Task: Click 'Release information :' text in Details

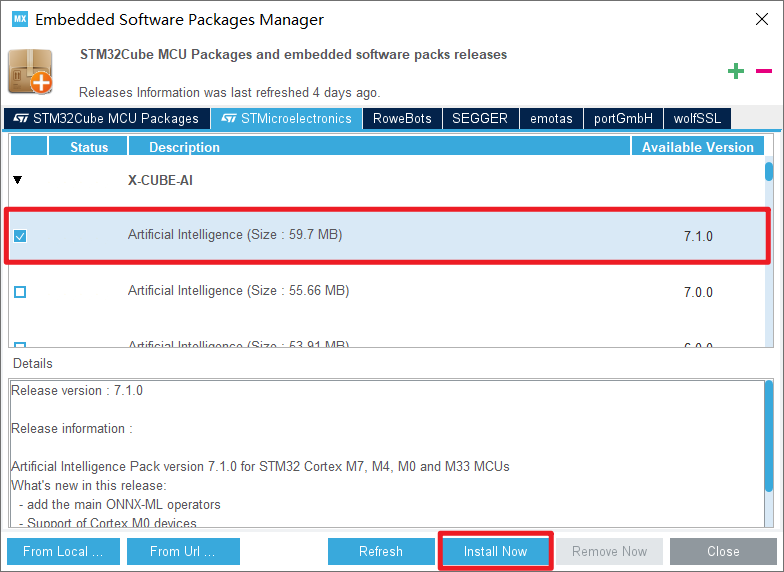Action: [72, 428]
